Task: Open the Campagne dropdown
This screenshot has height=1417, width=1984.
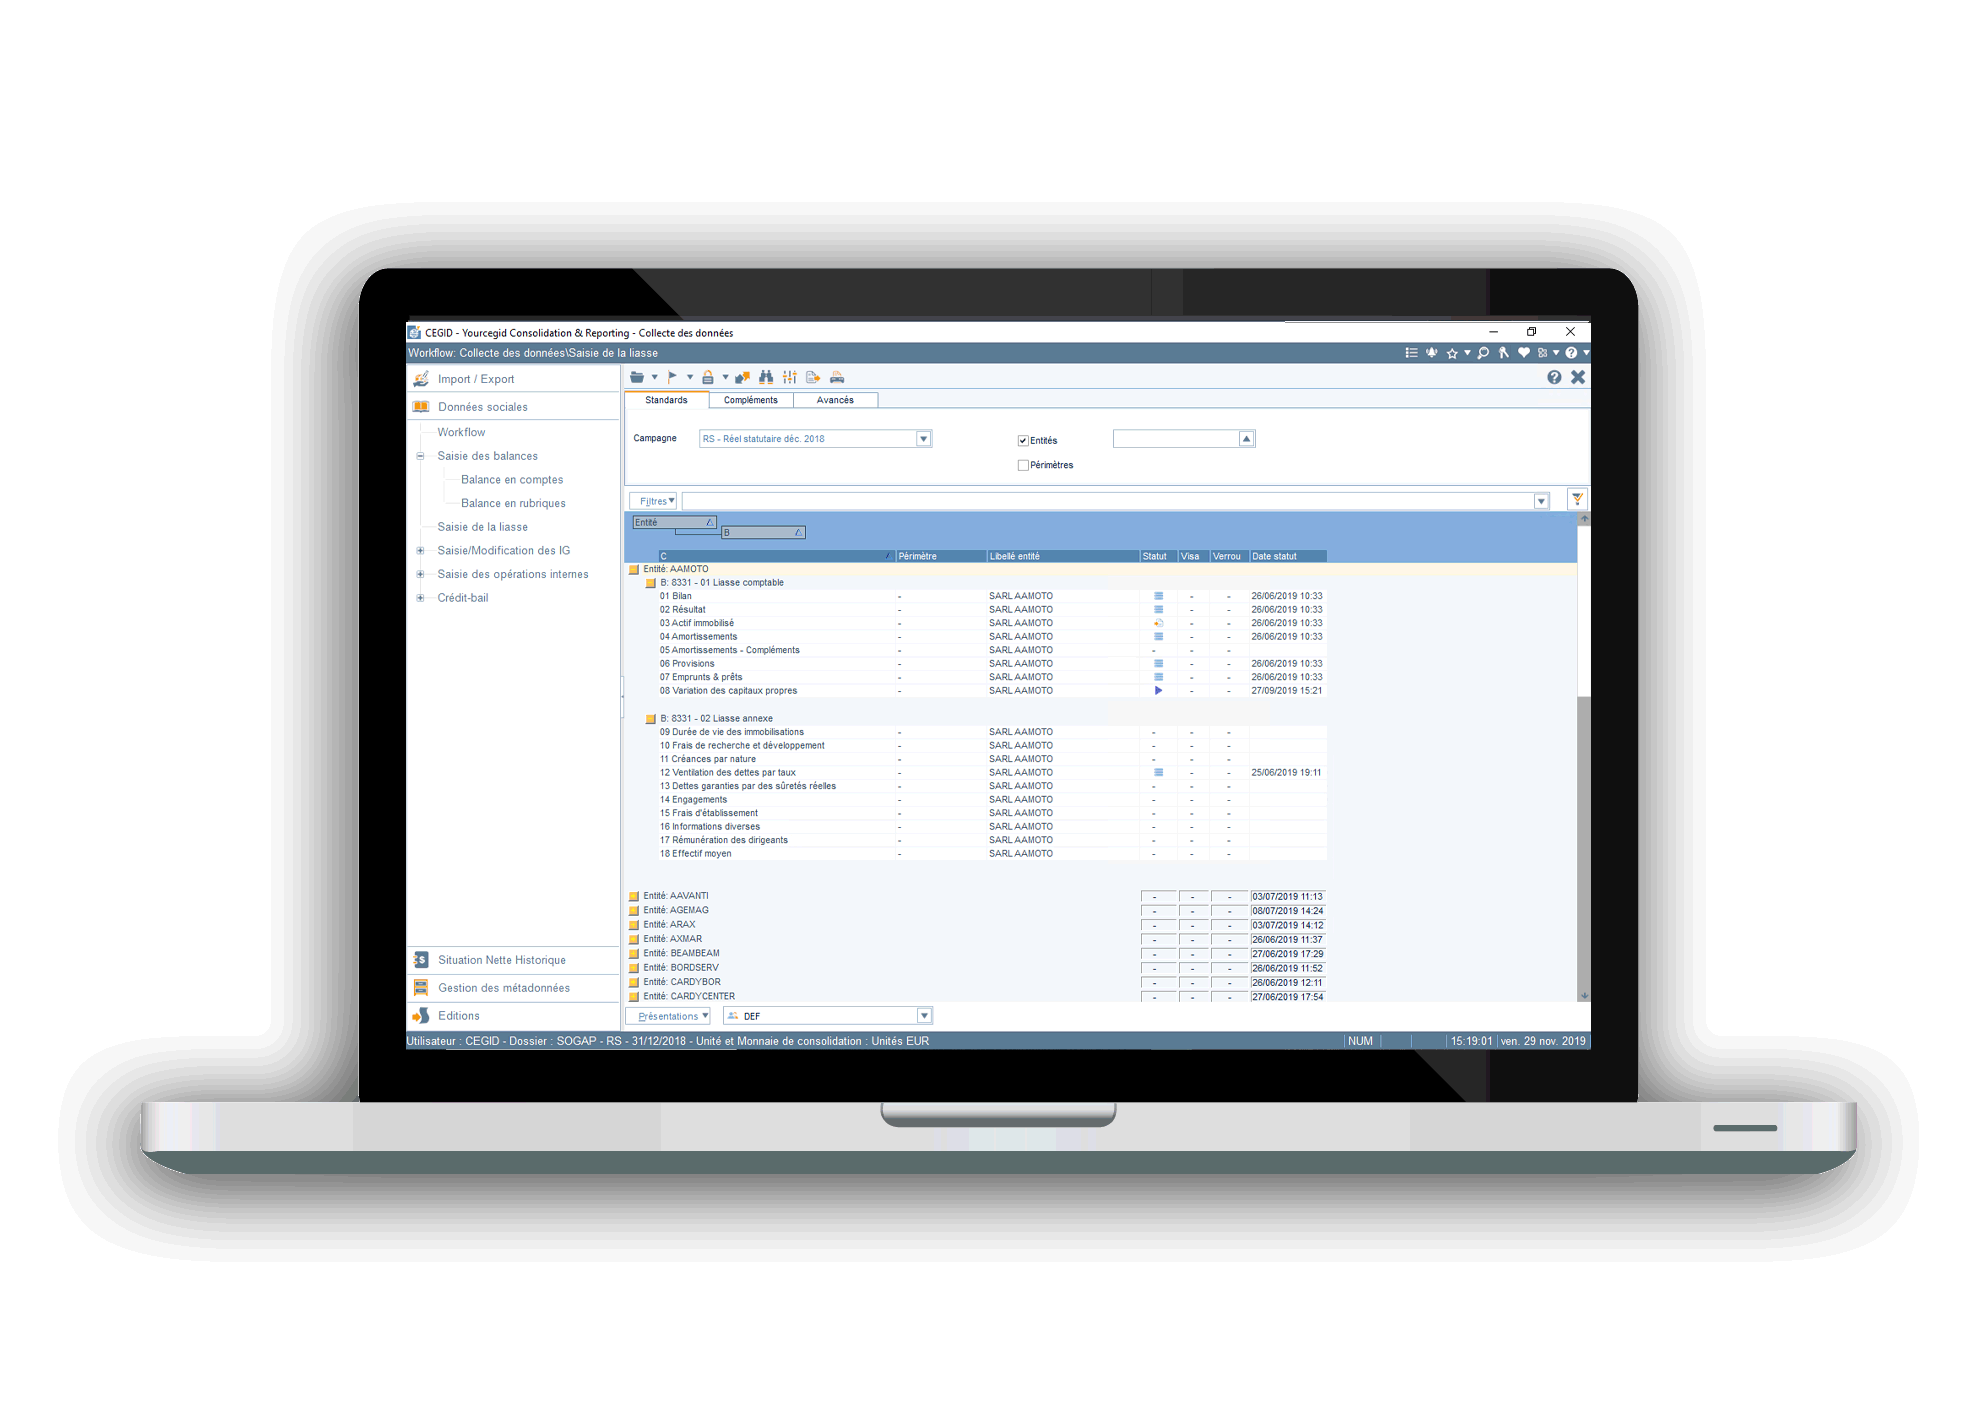Action: coord(924,439)
